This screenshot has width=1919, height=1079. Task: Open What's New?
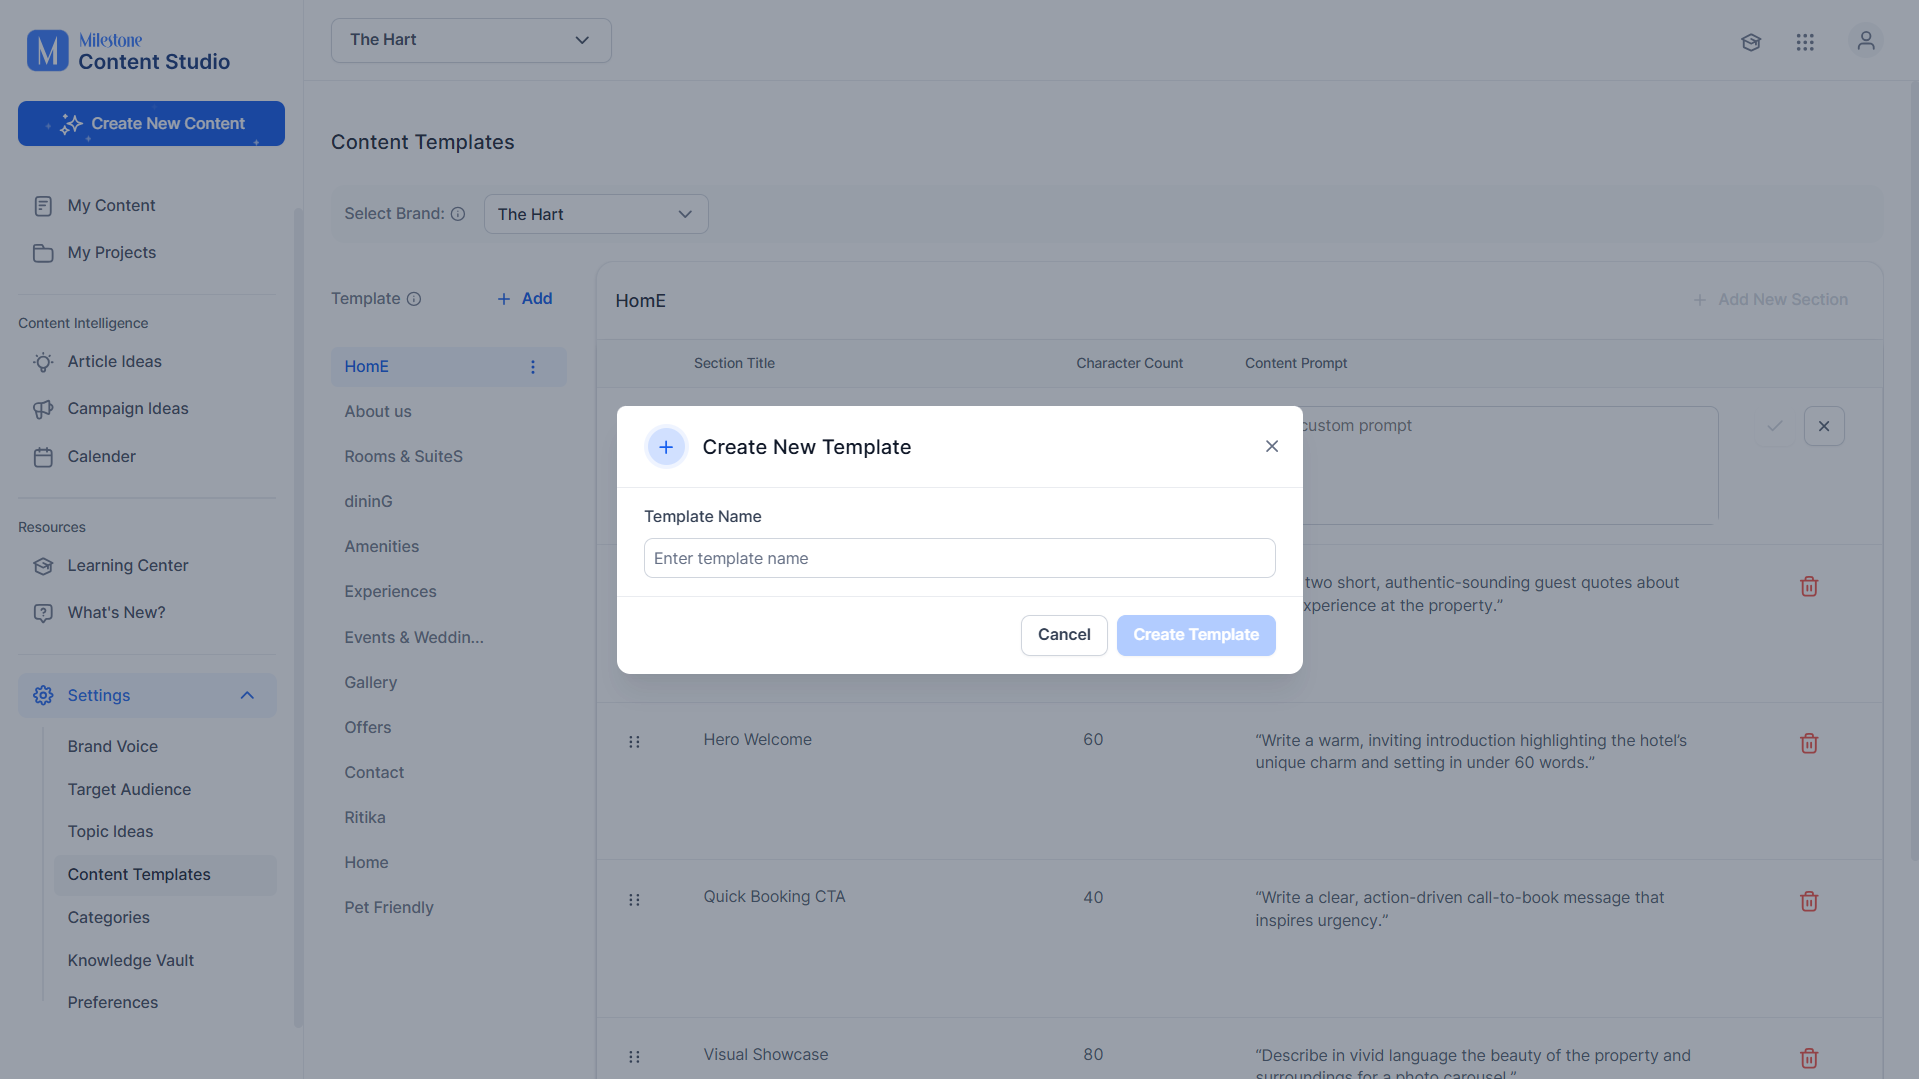116,613
